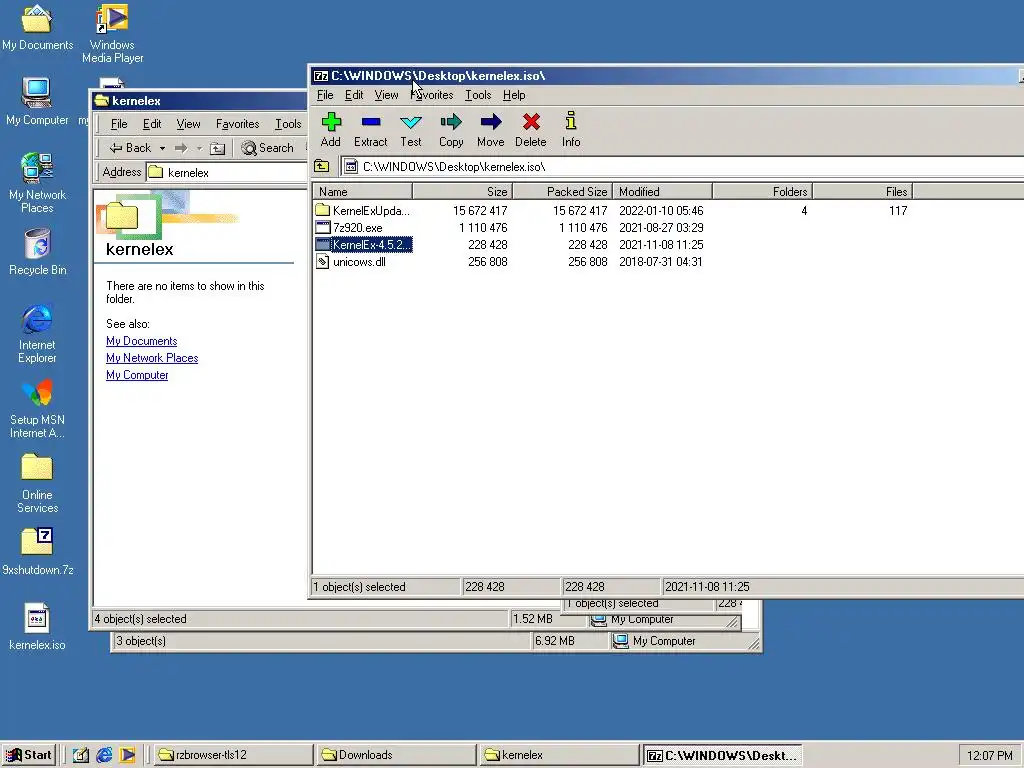Sort the list by Name column

[x=362, y=191]
